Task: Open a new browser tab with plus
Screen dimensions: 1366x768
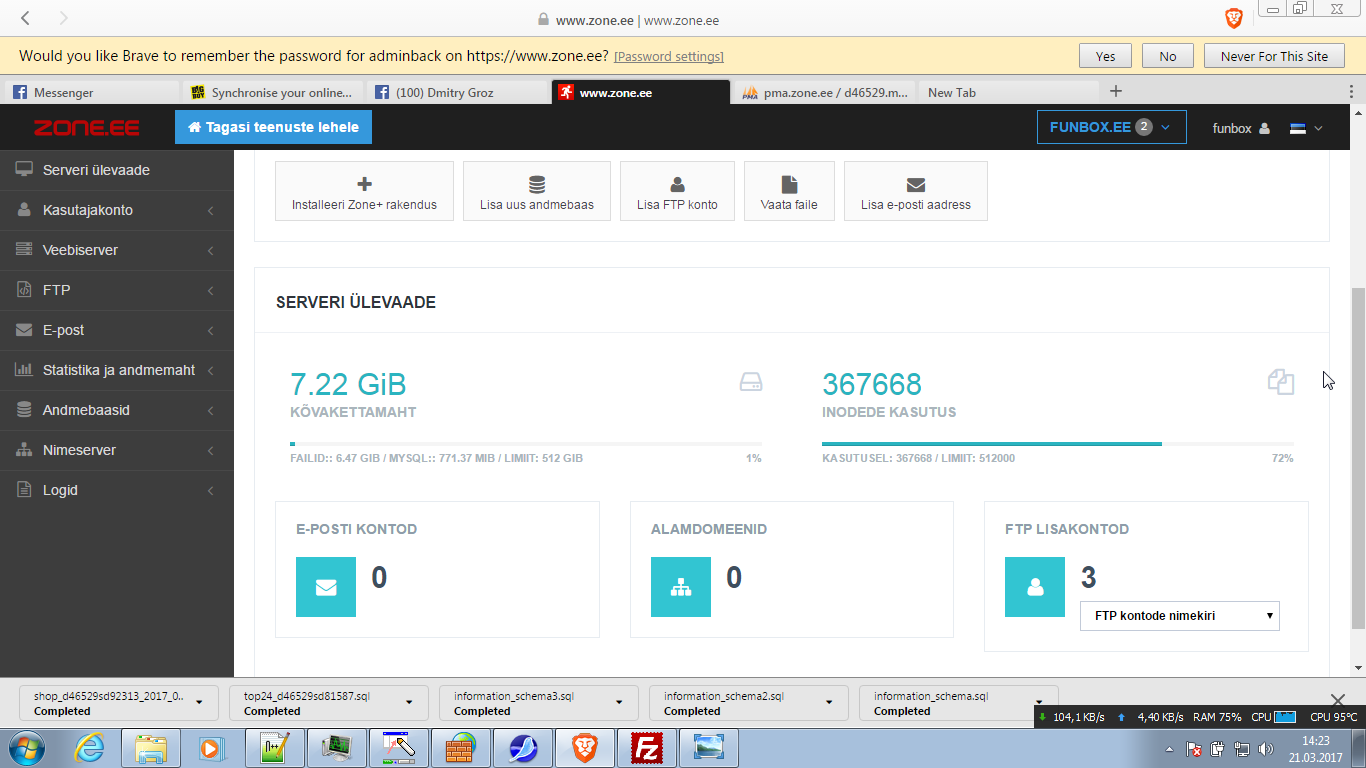Action: coord(1116,91)
